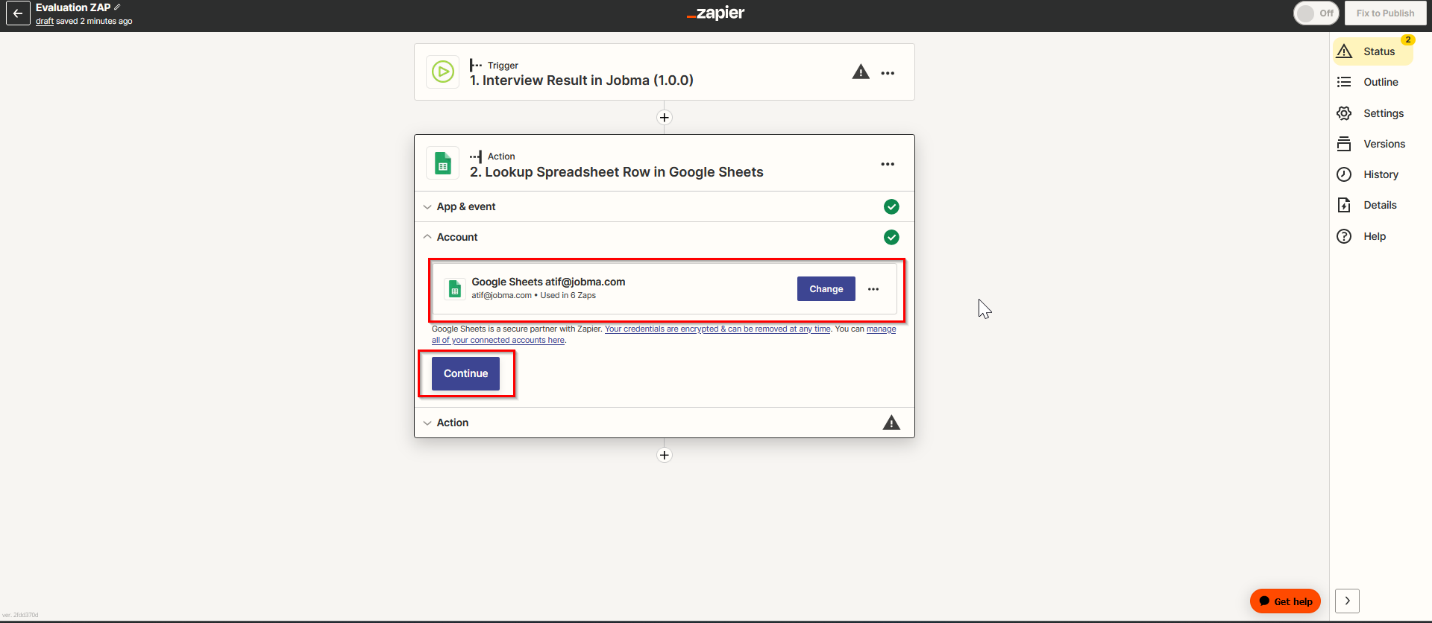This screenshot has height=623, width=1432.
Task: Open the Jobma trigger app icon
Action: tap(442, 72)
